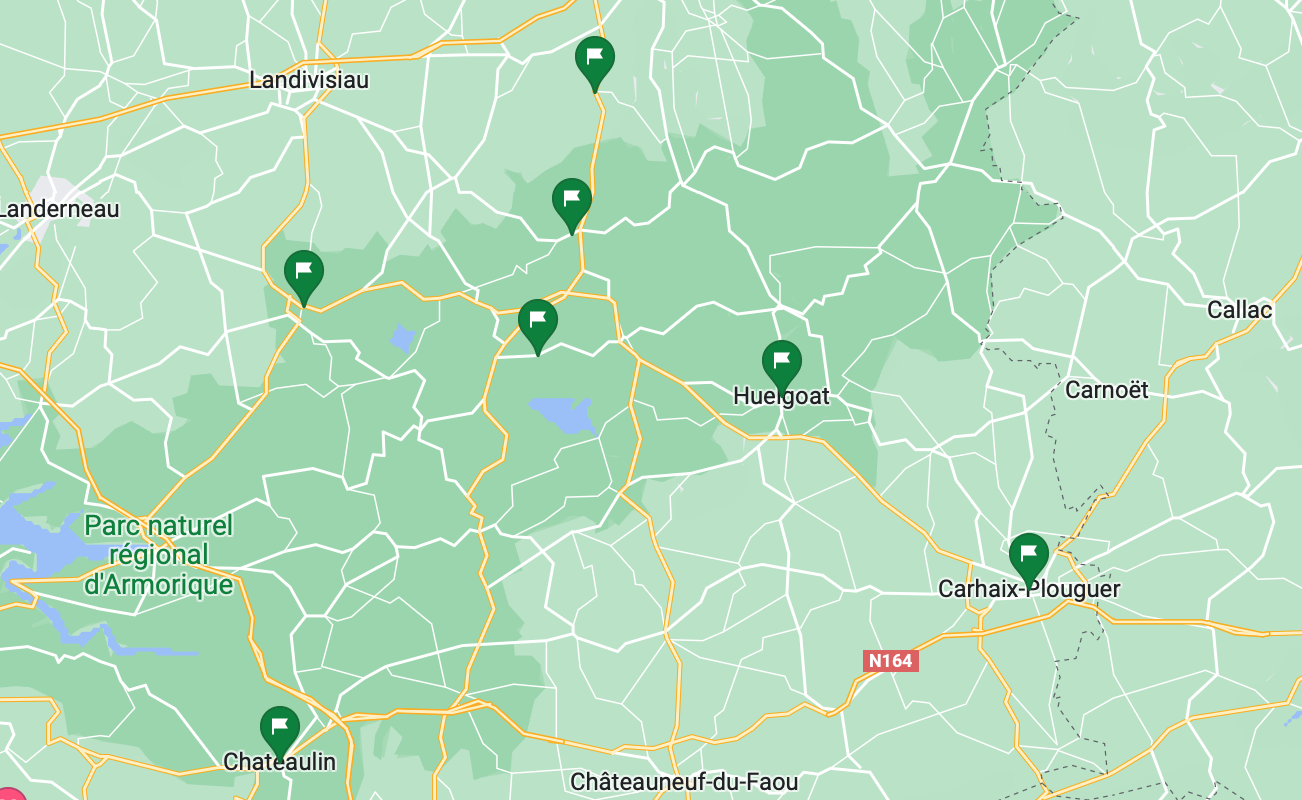Click the large blue lake on the map
Viewport: 1302px width, 800px height.
pyautogui.click(x=562, y=414)
